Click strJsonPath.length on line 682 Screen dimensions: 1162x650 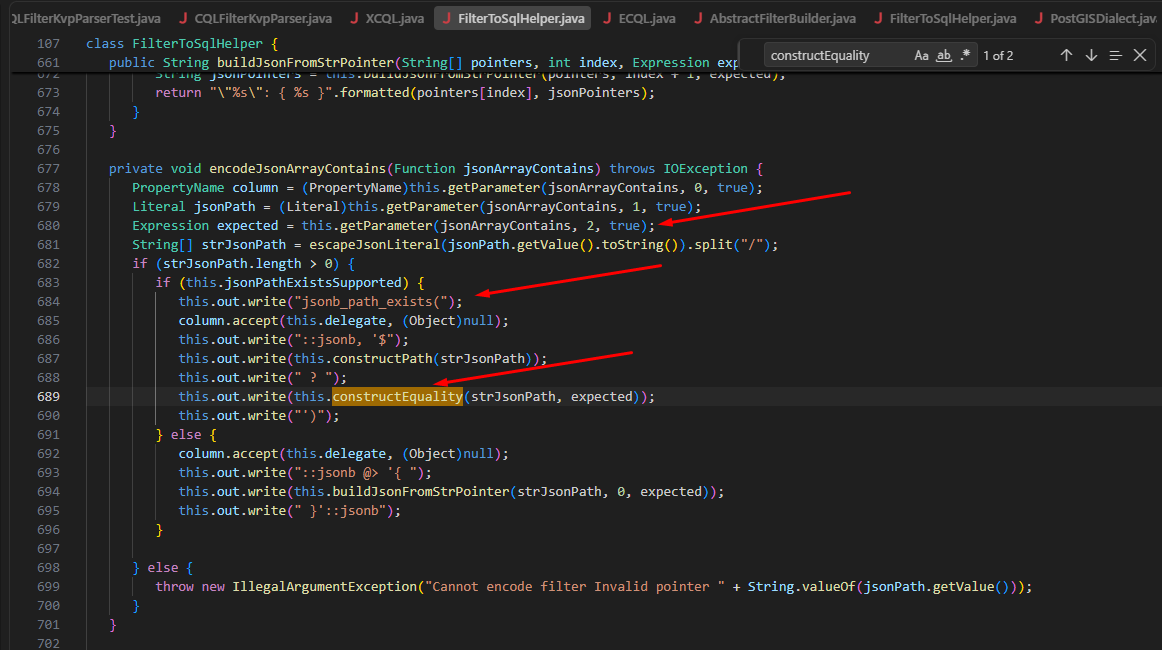[x=232, y=264]
